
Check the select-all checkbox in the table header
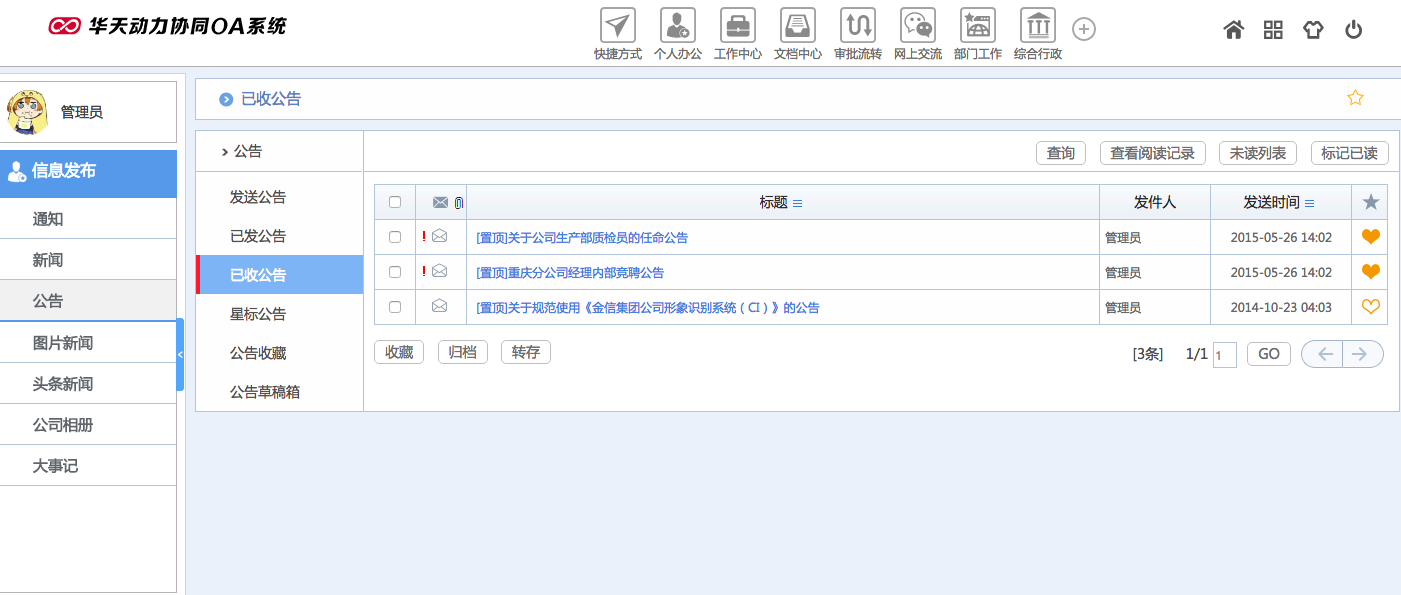(x=394, y=201)
